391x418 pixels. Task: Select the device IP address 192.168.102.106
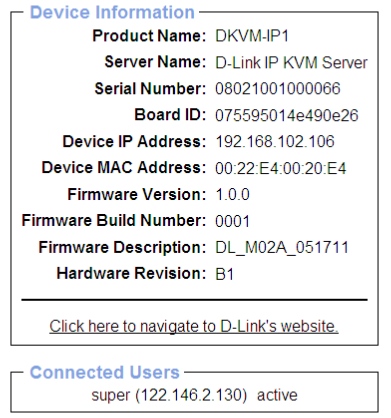point(275,141)
